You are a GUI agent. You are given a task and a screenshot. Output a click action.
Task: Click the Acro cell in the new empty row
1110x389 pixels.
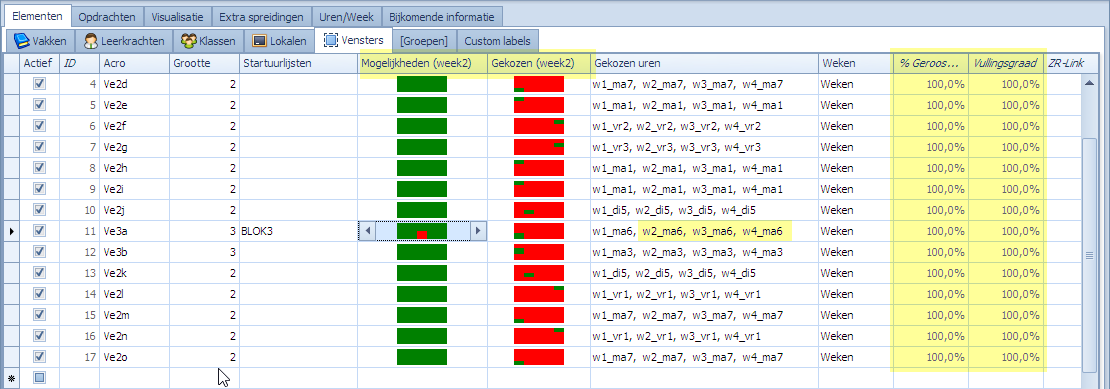click(134, 378)
